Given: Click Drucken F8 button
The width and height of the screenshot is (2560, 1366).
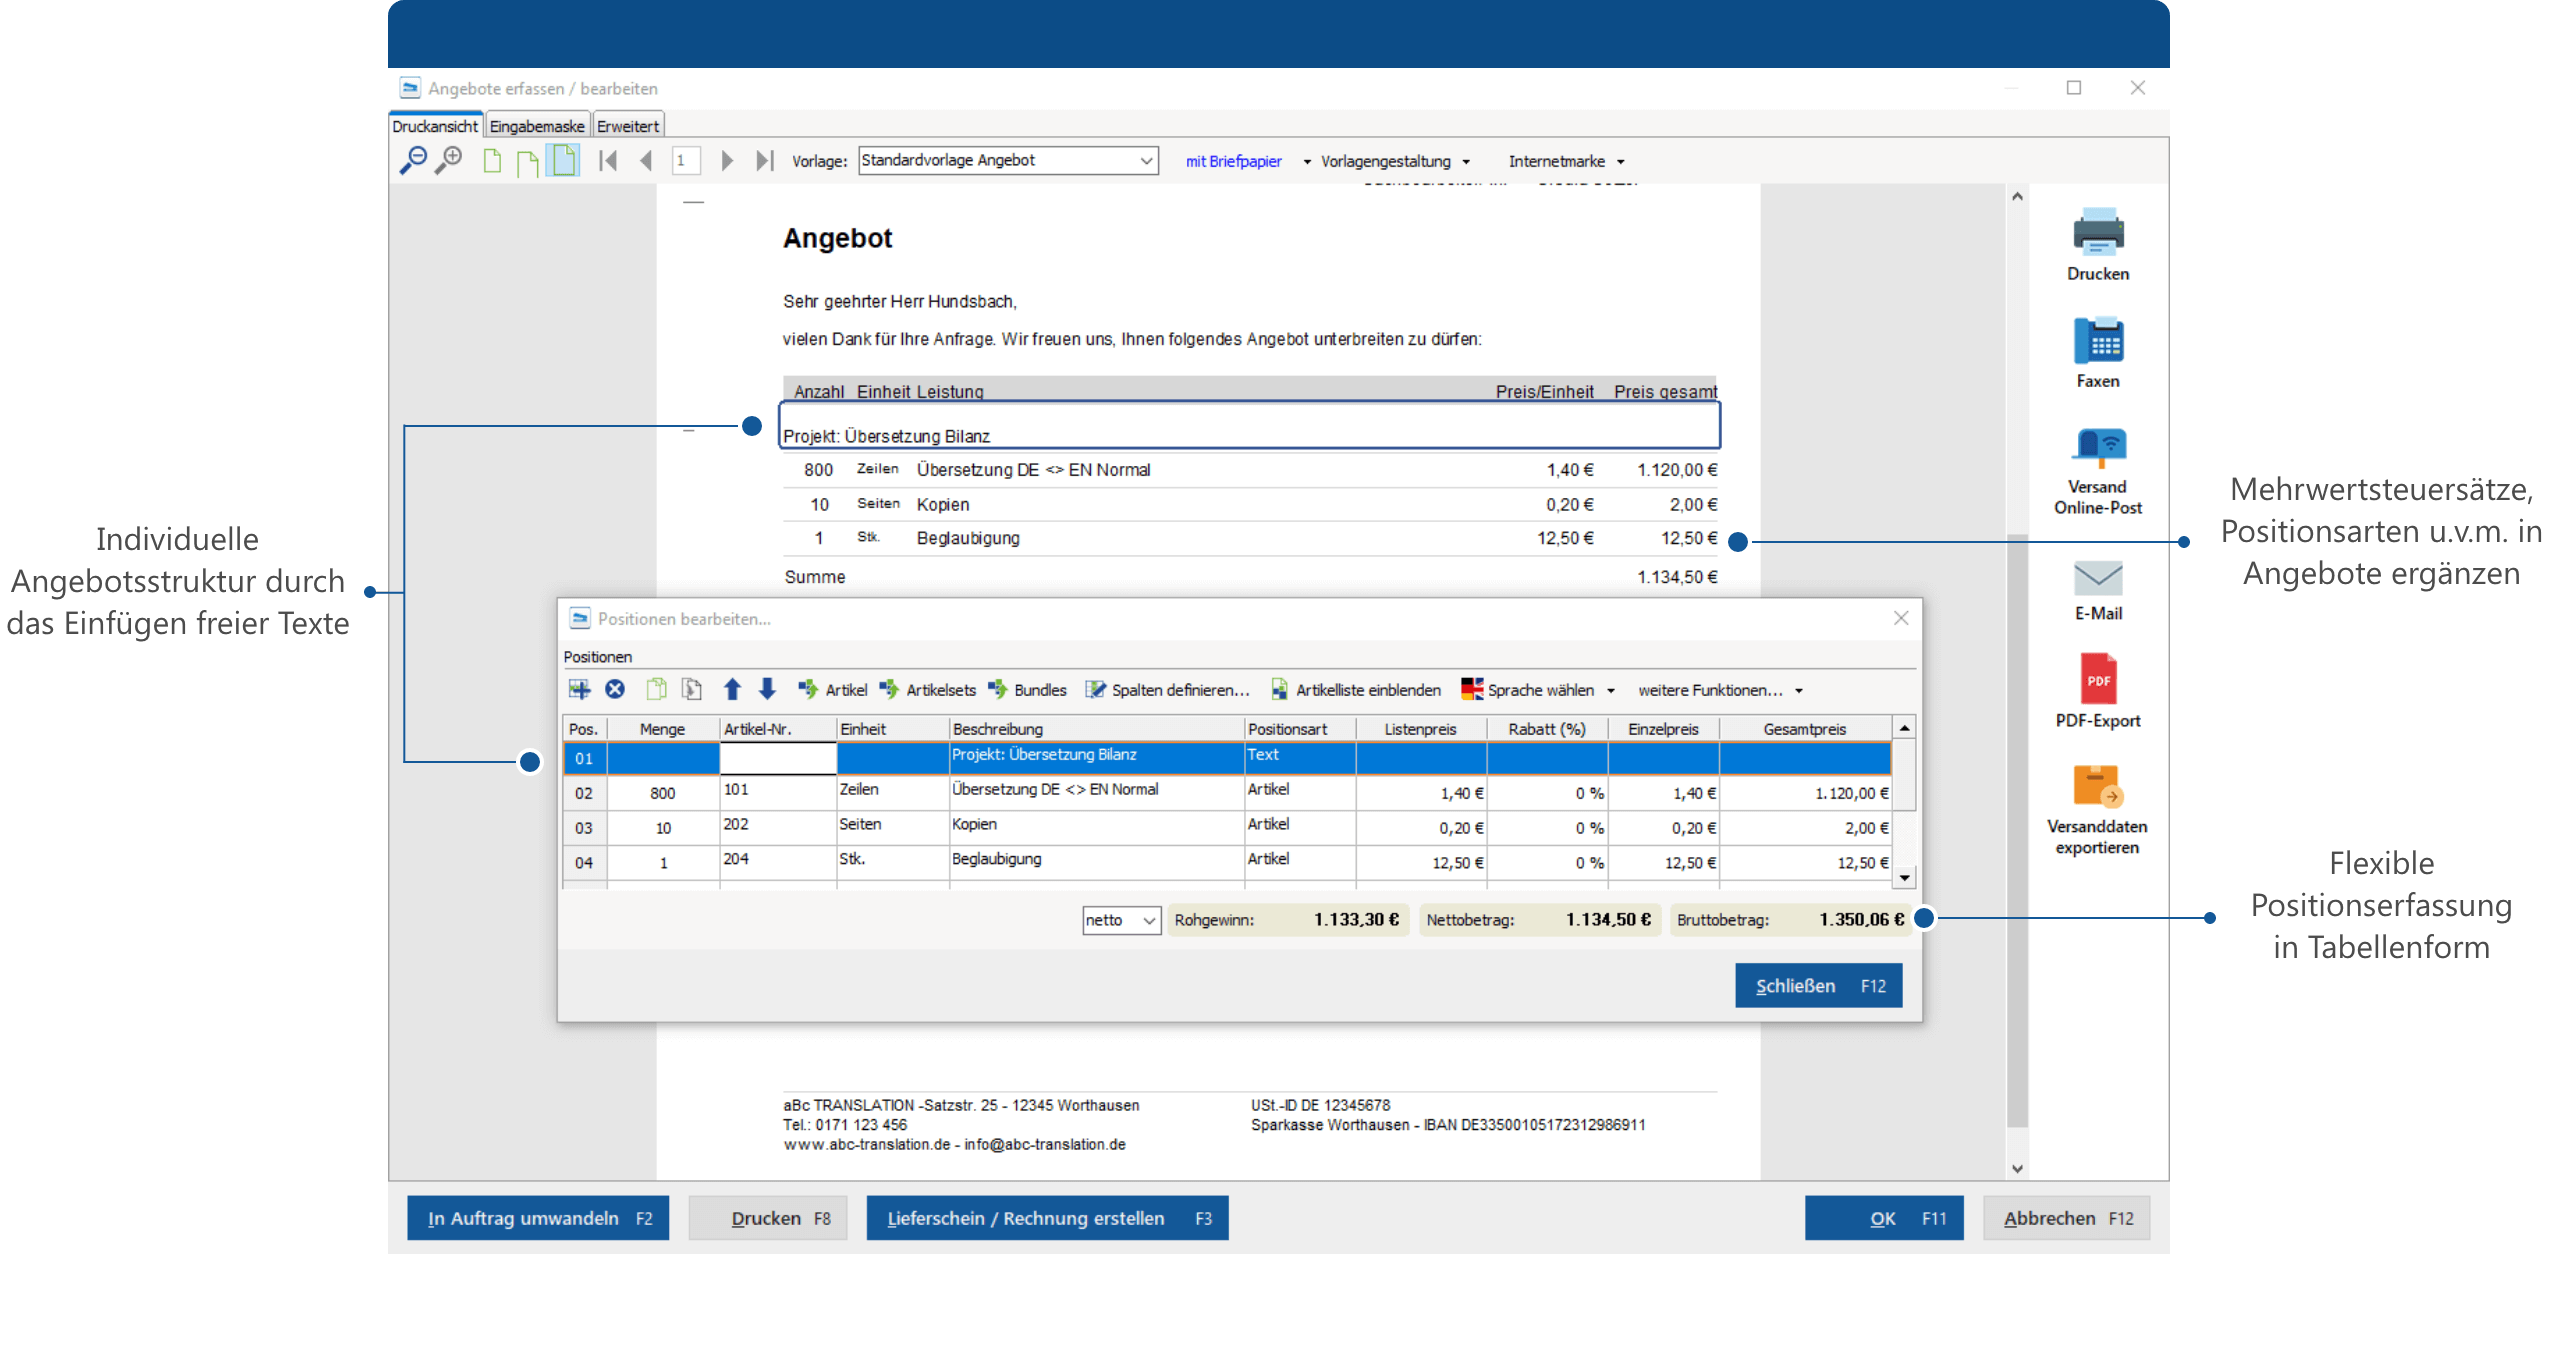Looking at the screenshot, I should pyautogui.click(x=768, y=1218).
